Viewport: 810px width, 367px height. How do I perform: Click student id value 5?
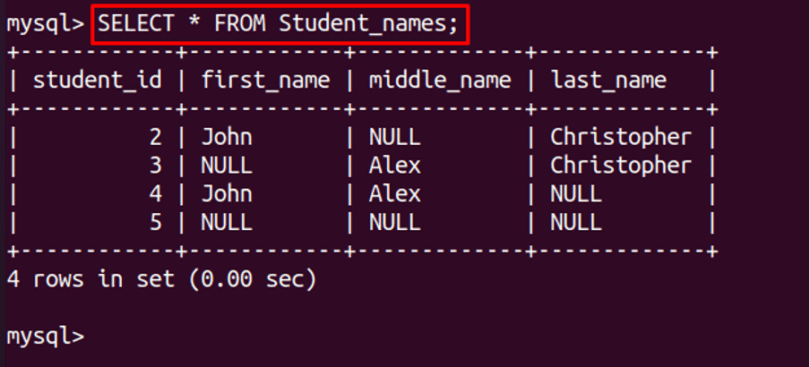click(155, 223)
